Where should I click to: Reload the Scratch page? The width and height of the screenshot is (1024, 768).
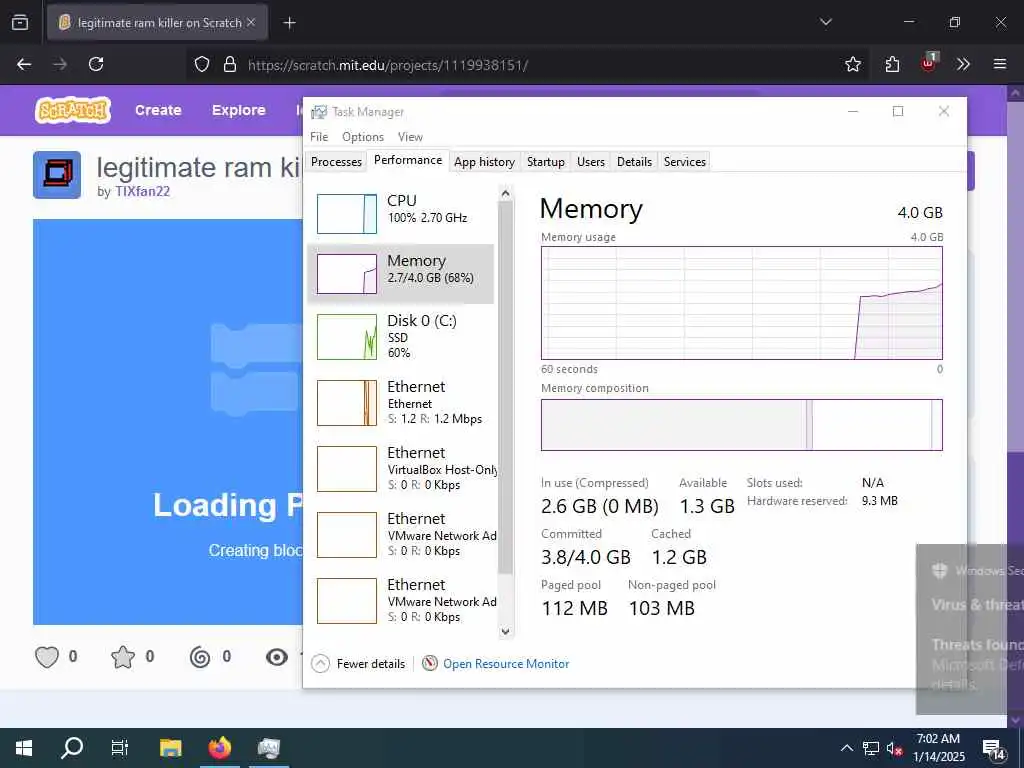tap(96, 64)
